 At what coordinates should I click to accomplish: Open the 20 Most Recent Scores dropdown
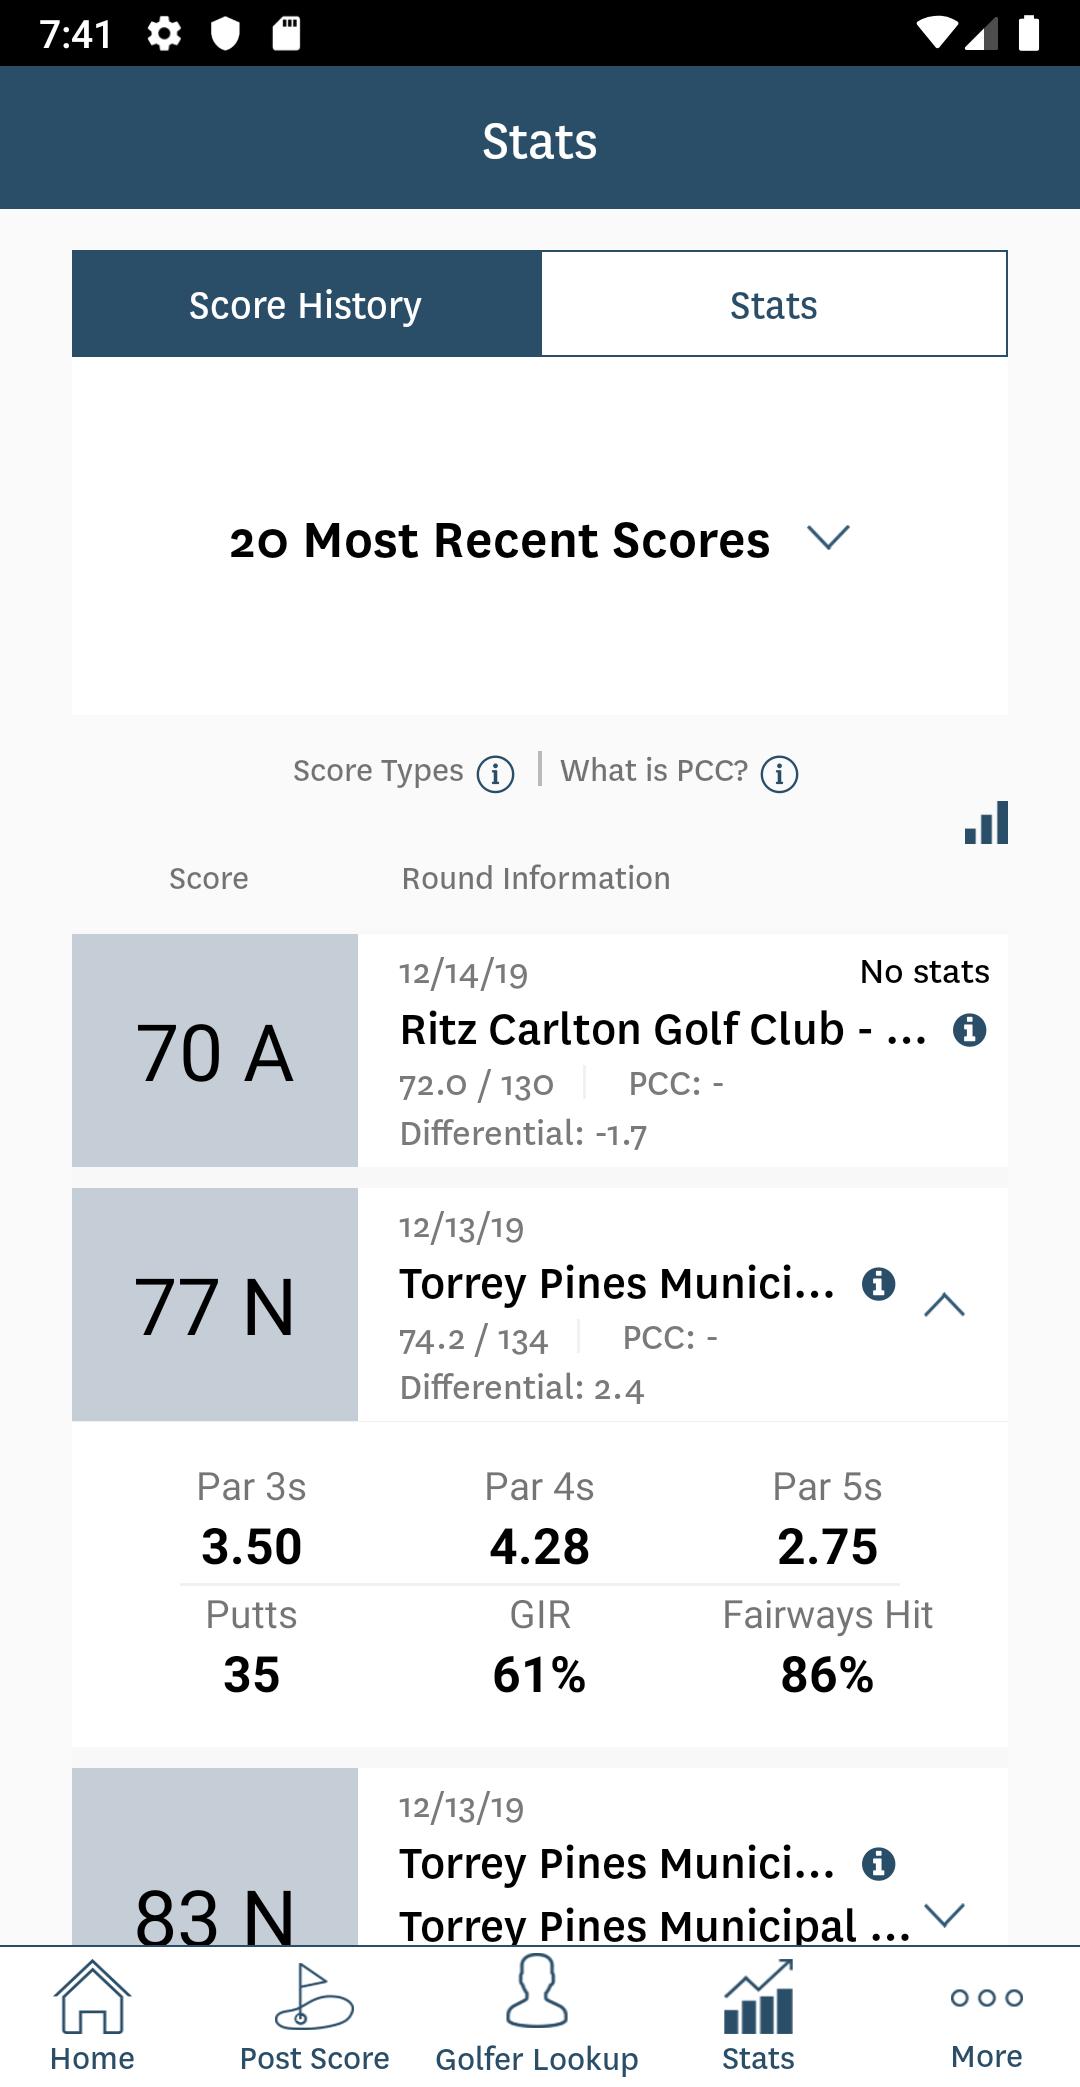[x=539, y=540]
